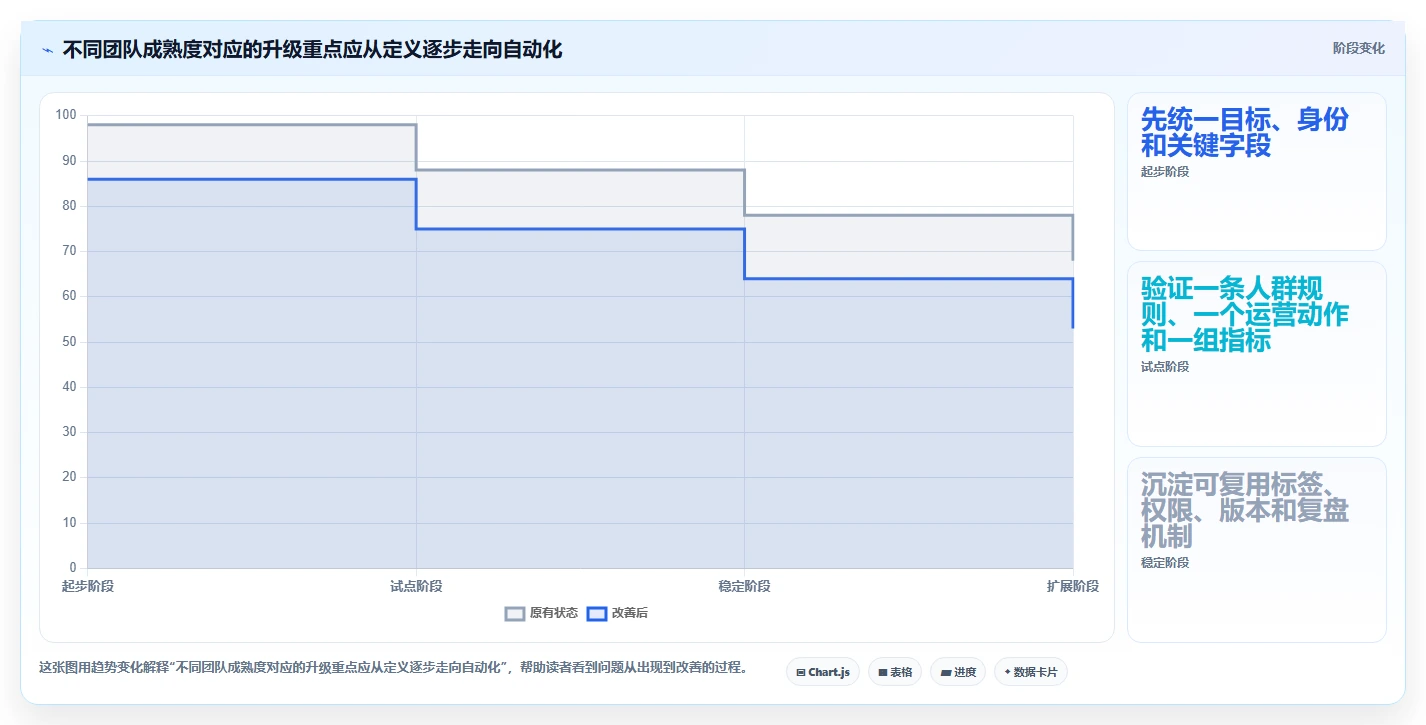Click the 起步阶段 x-axis label
Viewport: 1426px width, 725px height.
click(88, 586)
